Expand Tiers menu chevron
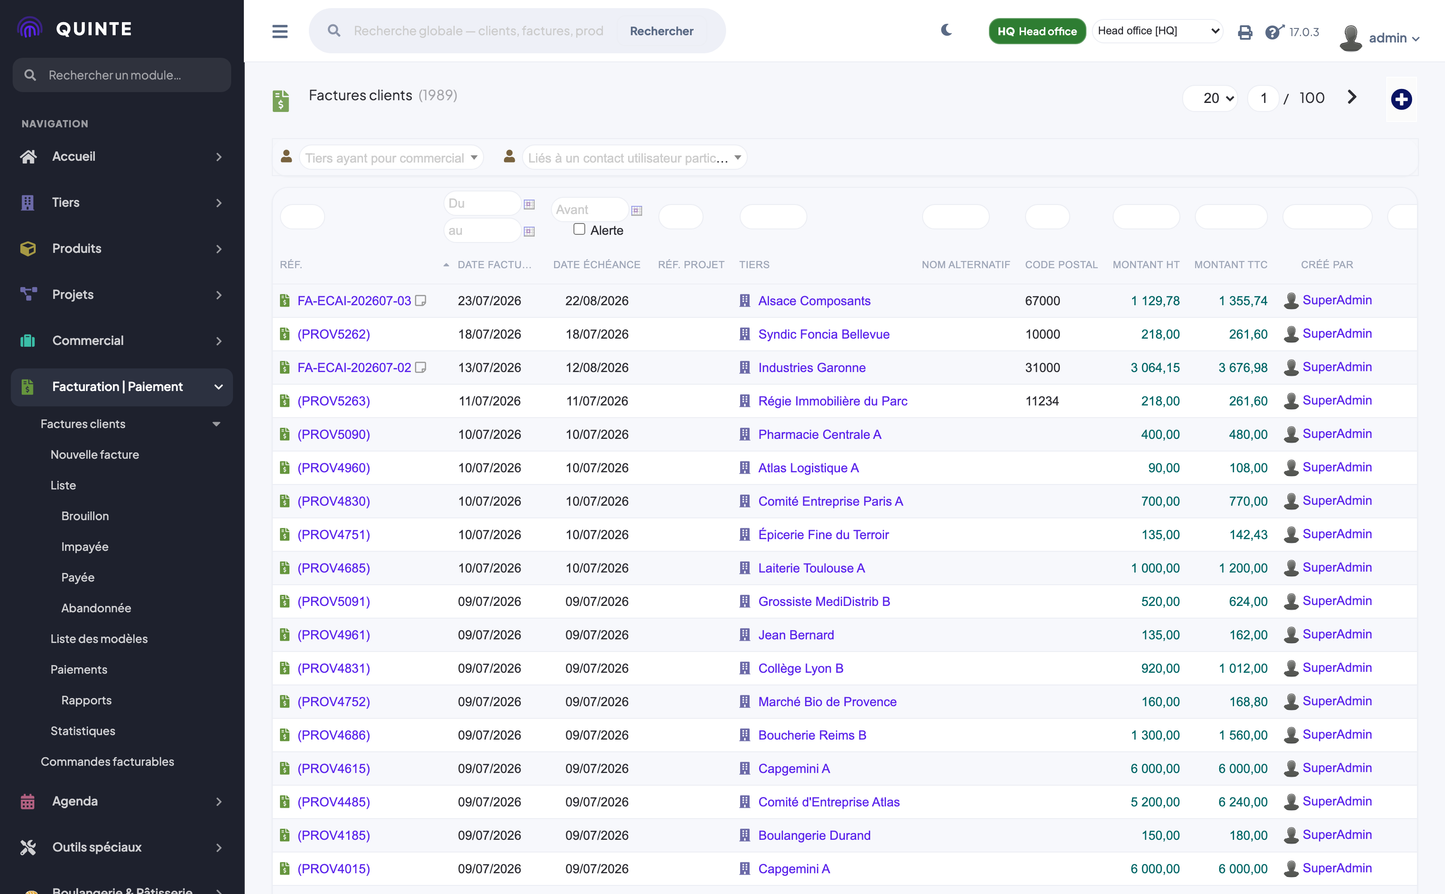Image resolution: width=1445 pixels, height=894 pixels. (219, 203)
